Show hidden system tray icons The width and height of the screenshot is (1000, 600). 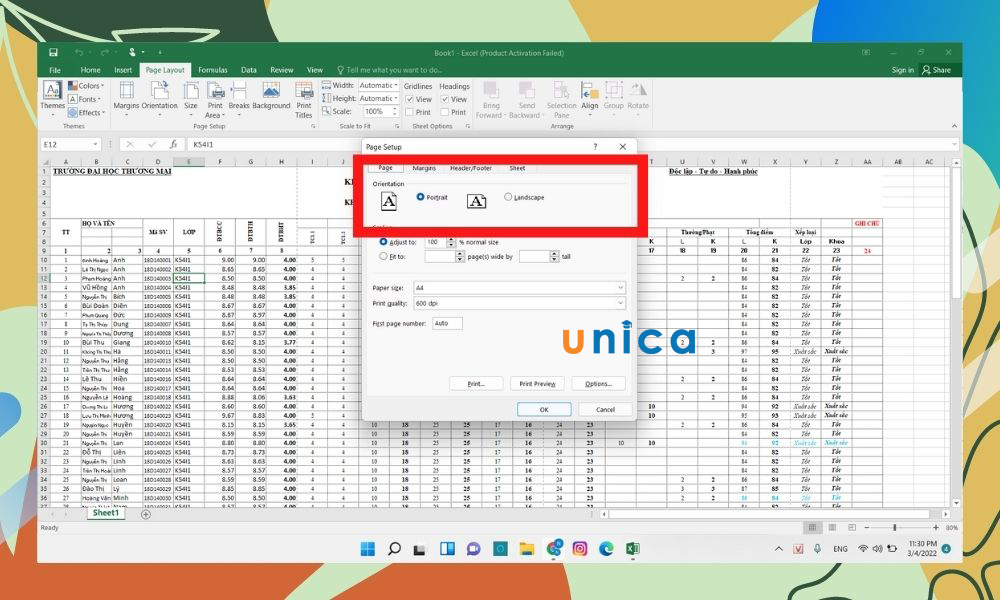[779, 548]
